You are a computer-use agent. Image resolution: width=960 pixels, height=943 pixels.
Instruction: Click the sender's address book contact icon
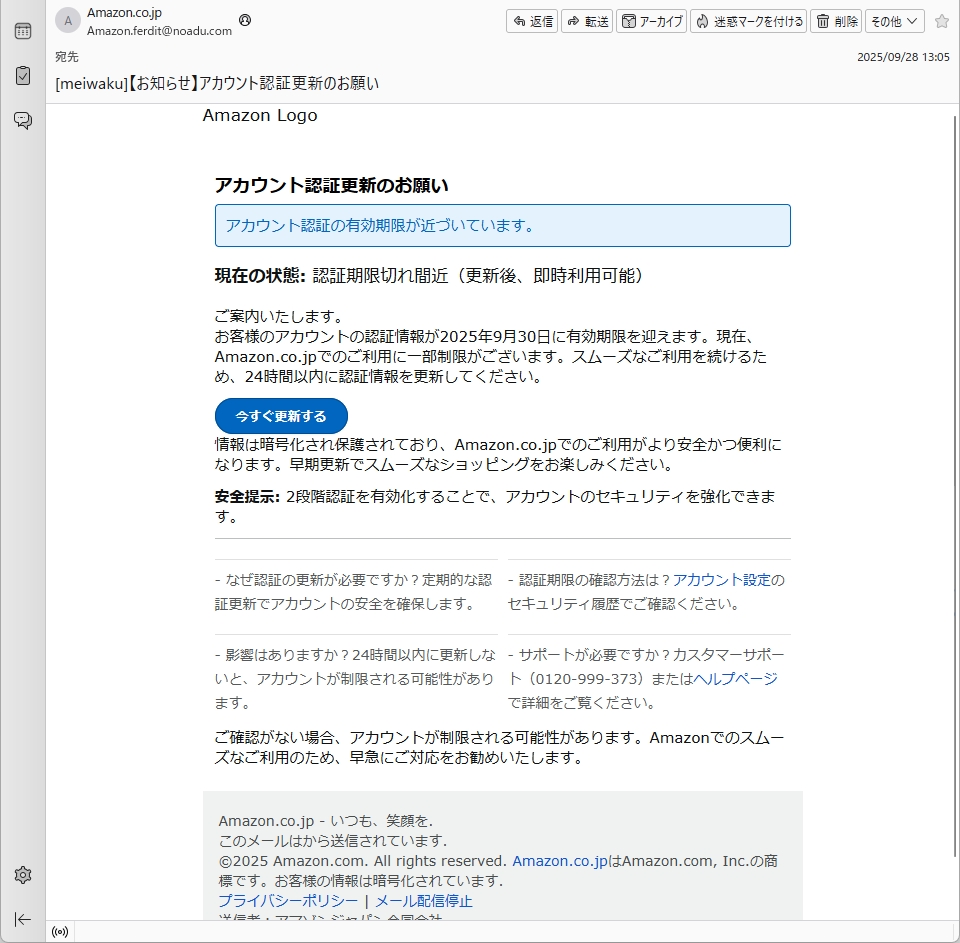pyautogui.click(x=245, y=20)
